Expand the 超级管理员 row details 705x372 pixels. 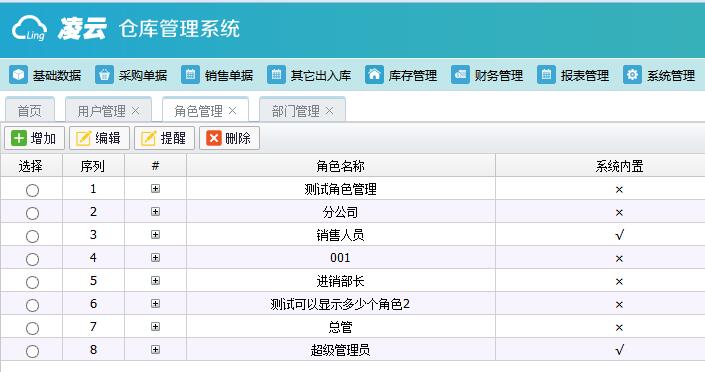click(156, 350)
